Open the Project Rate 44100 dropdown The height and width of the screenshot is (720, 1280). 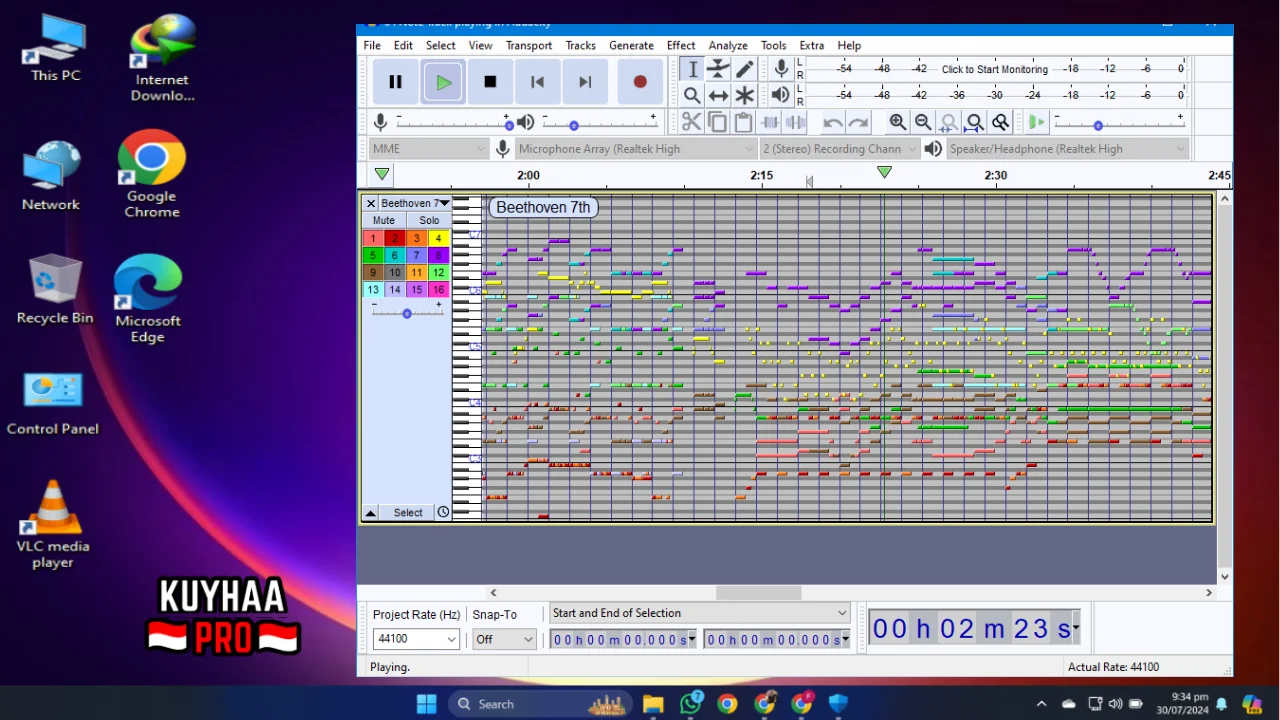pos(416,639)
